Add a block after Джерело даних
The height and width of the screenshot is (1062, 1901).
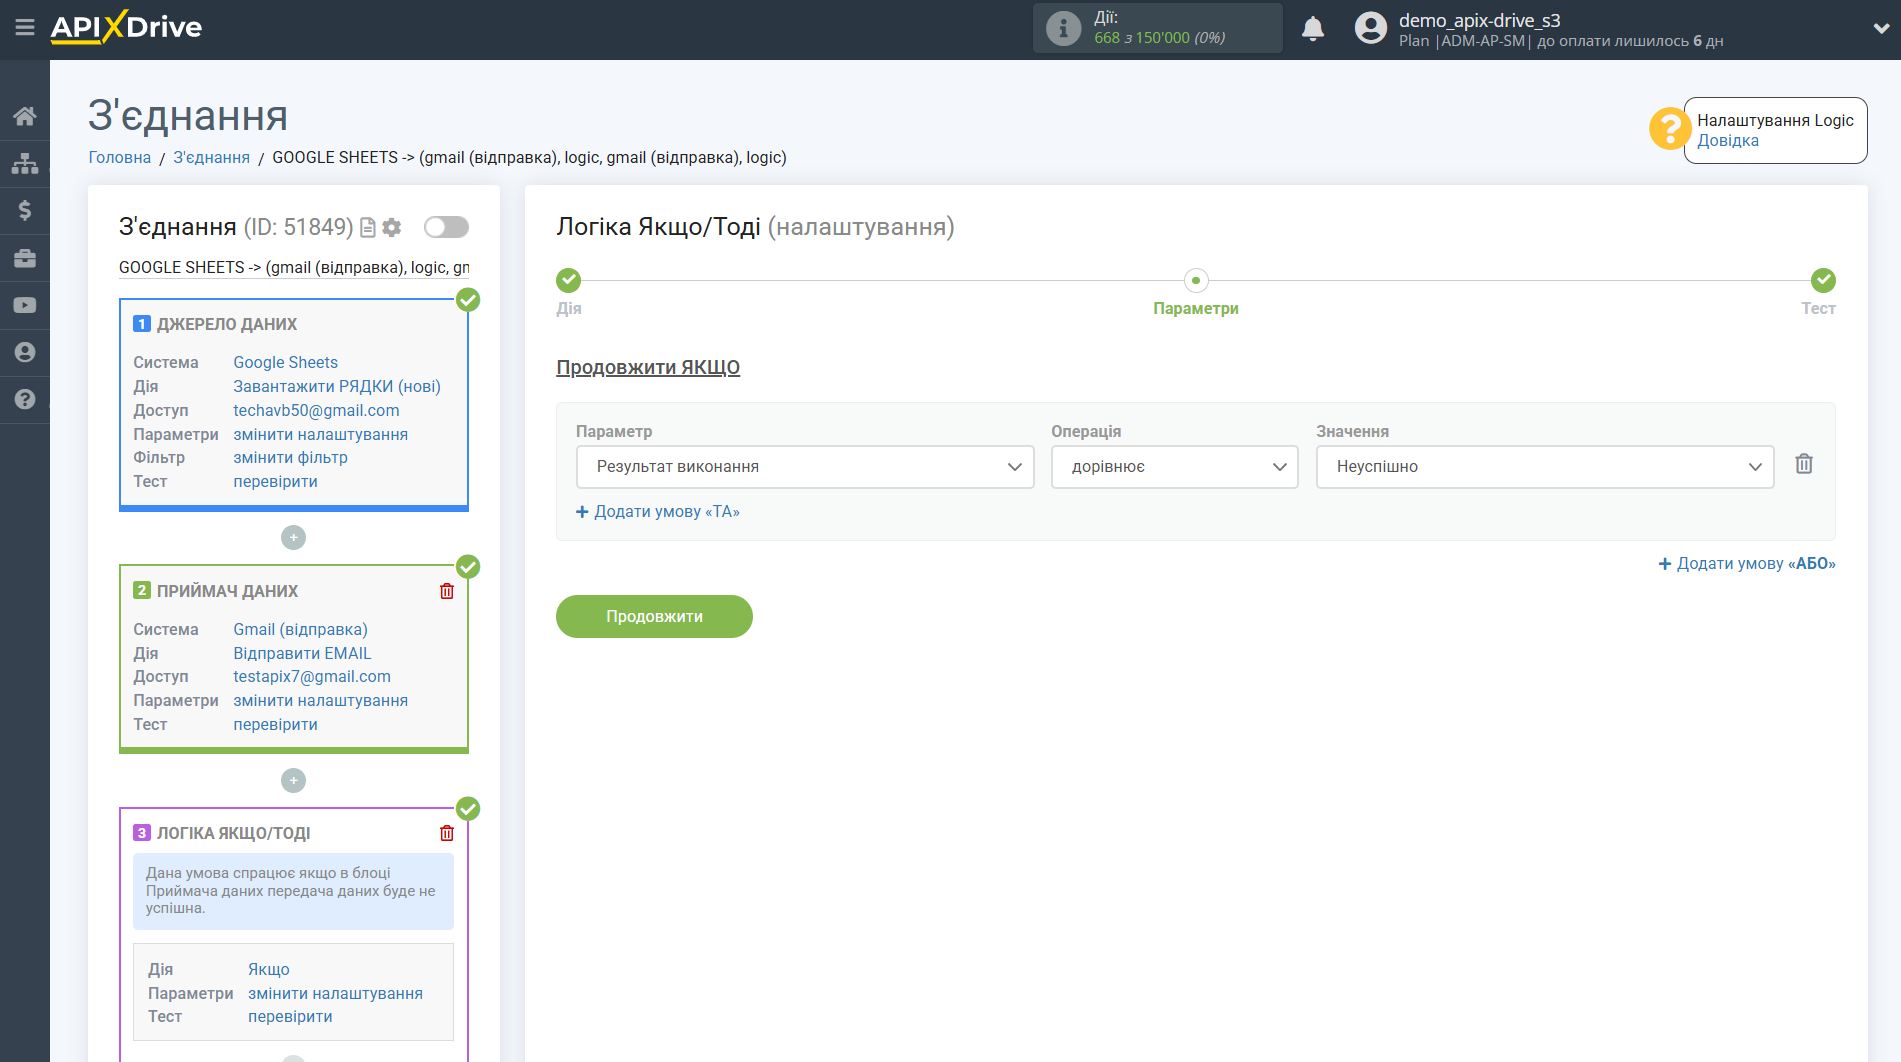click(x=293, y=537)
